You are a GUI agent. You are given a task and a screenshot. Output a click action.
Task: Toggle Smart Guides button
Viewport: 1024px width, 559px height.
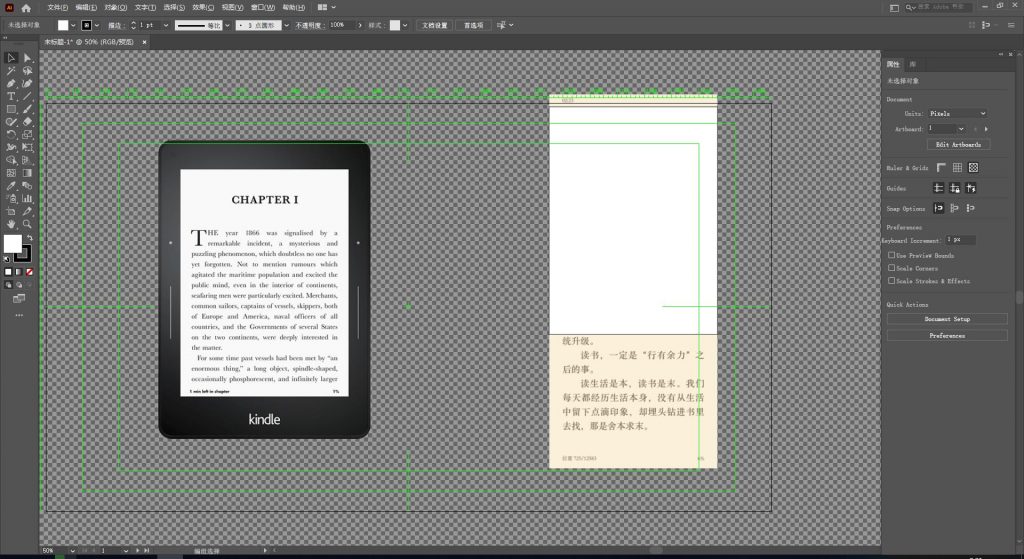tap(970, 188)
